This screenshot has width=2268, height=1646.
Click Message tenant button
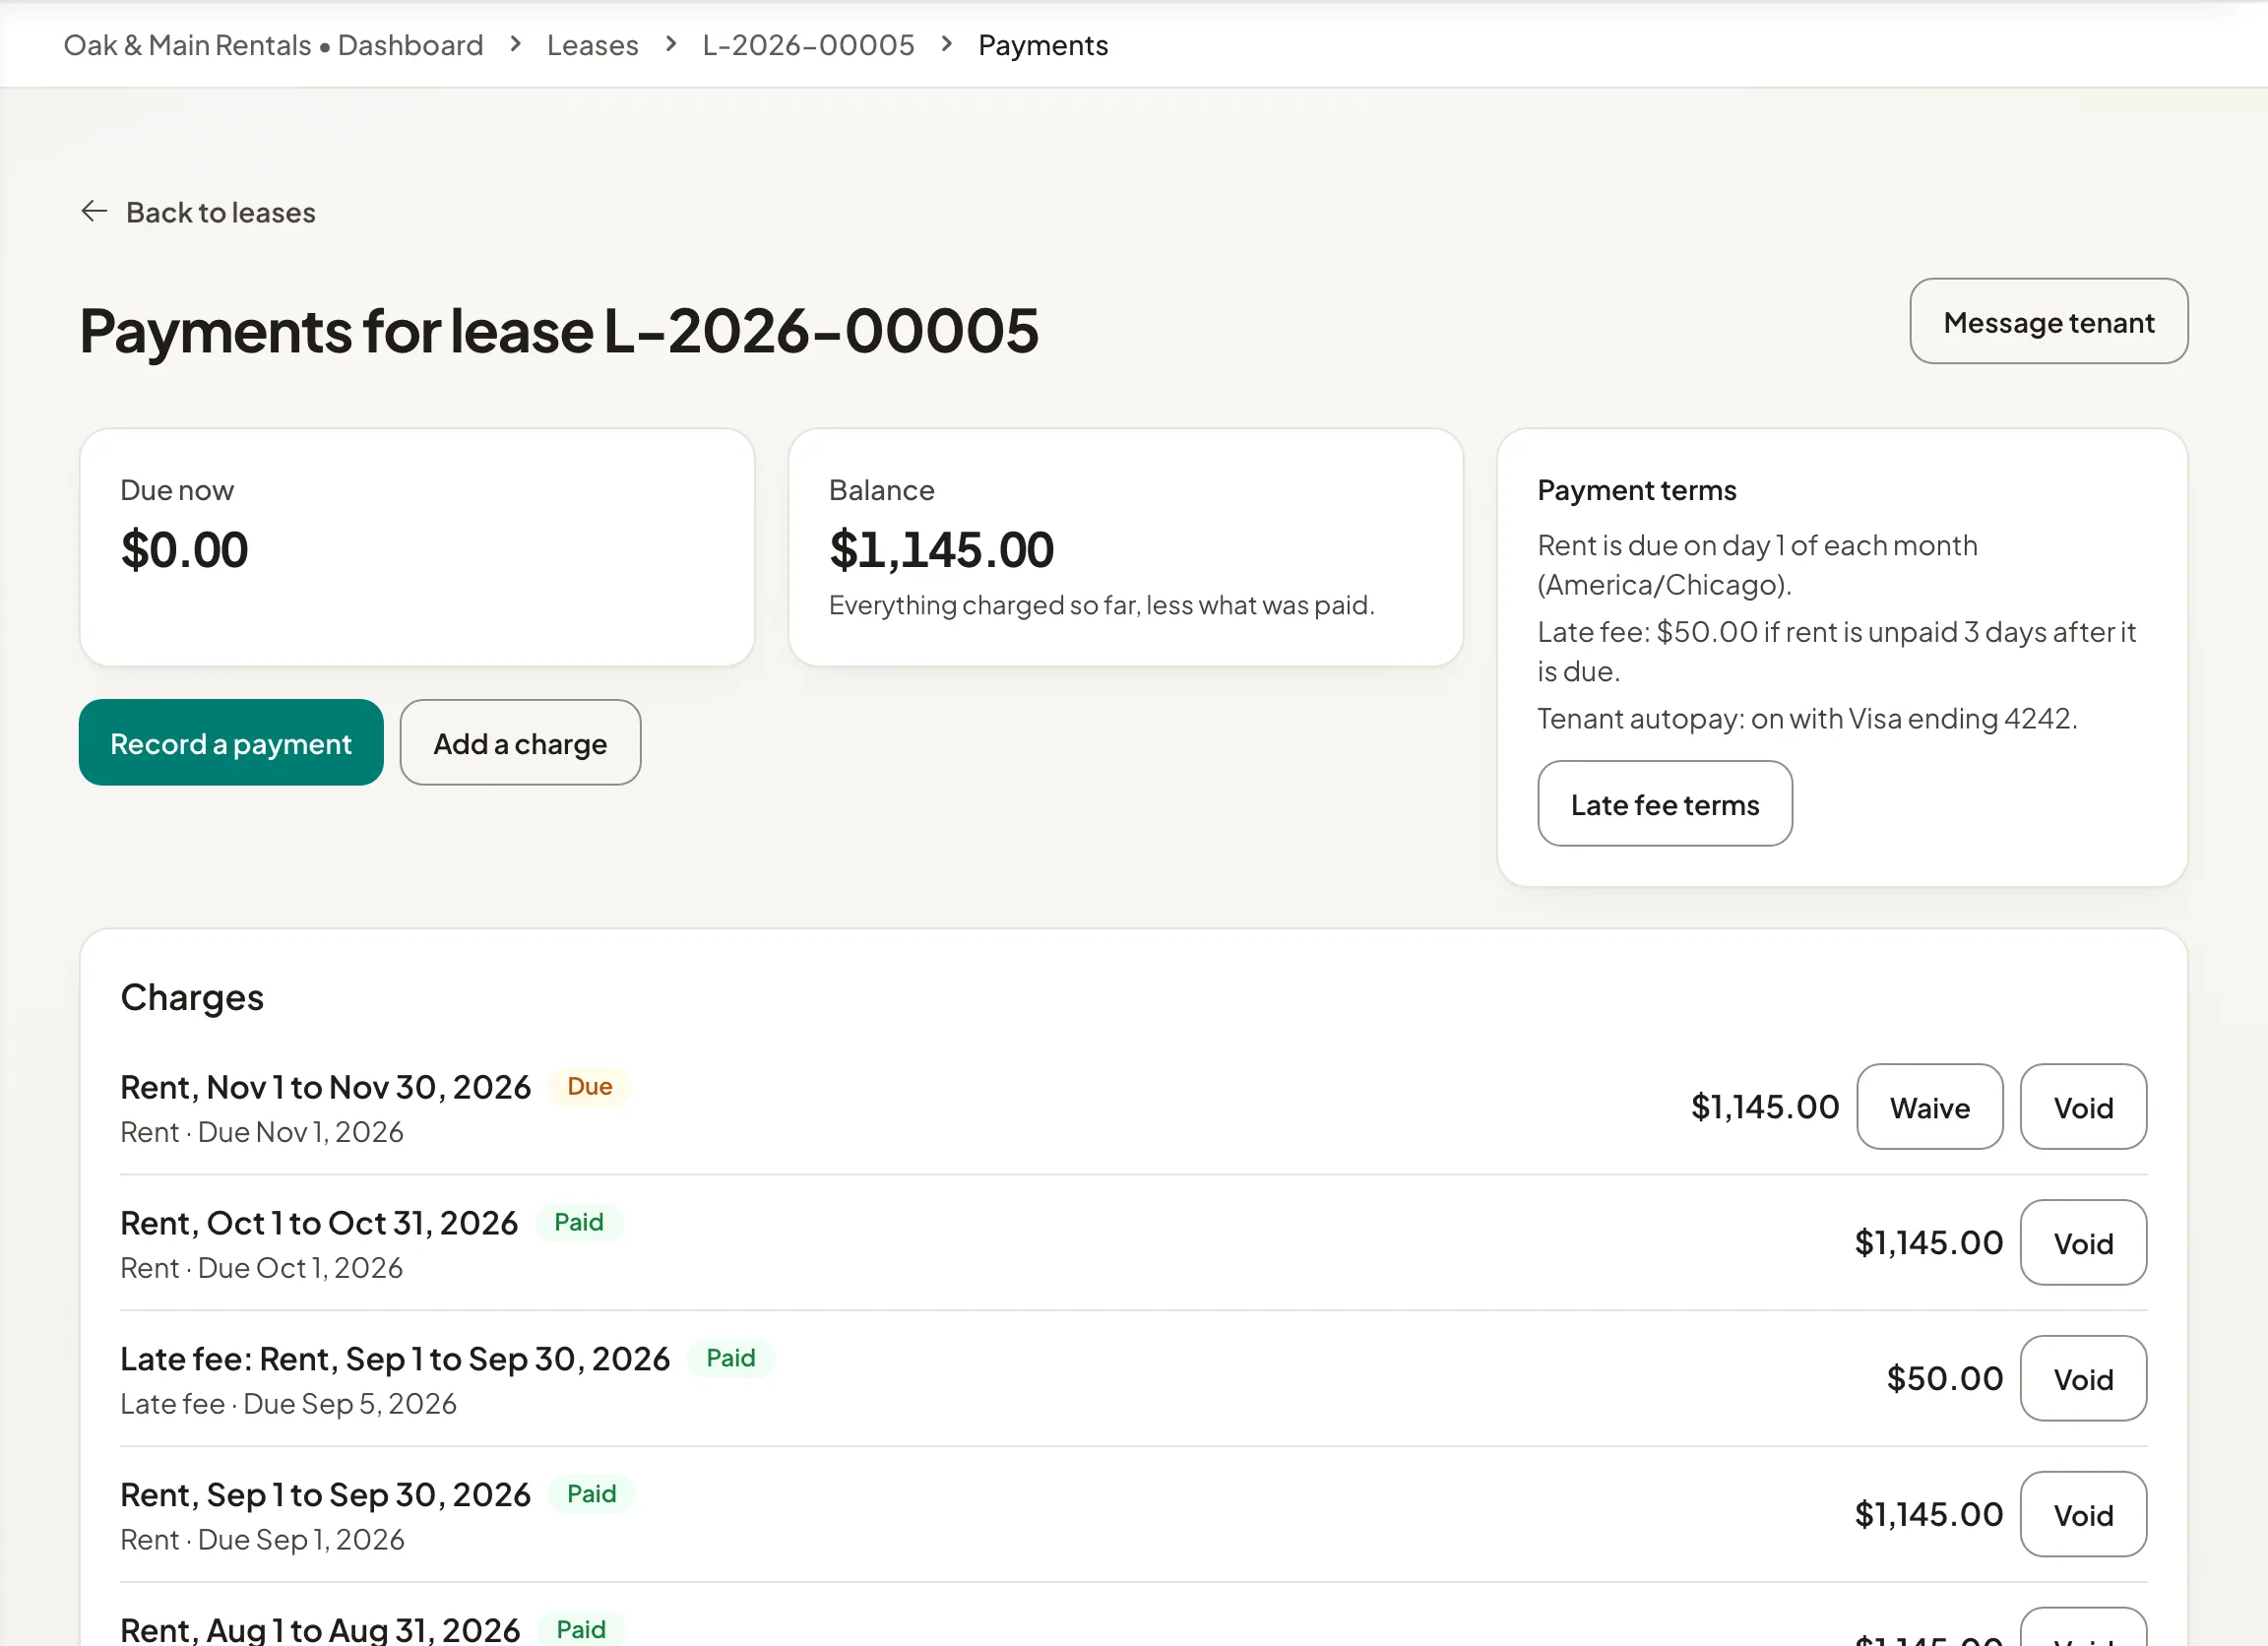point(2048,322)
